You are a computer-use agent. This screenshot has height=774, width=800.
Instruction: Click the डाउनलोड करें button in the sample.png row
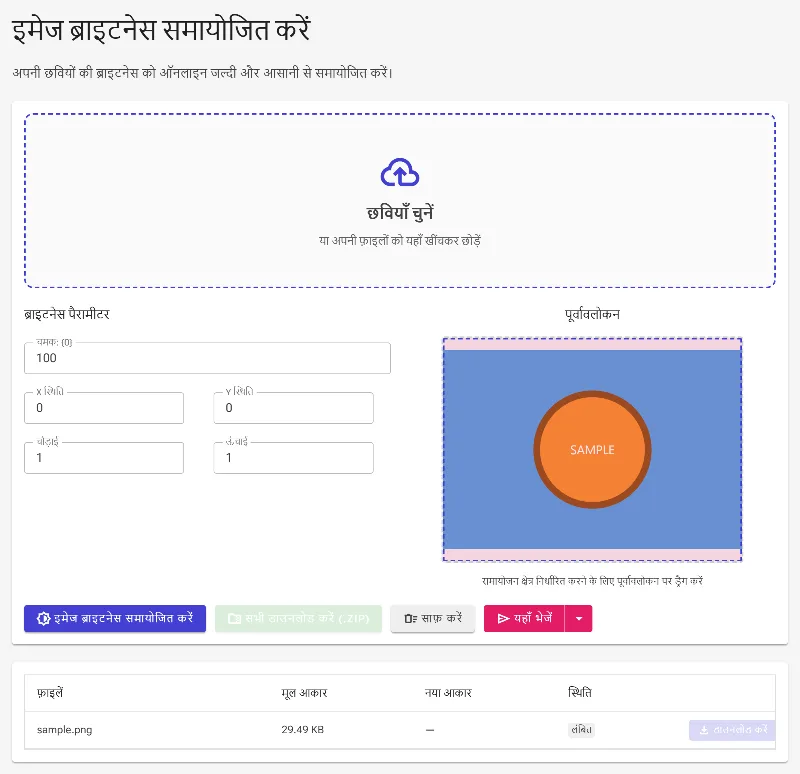(x=732, y=730)
